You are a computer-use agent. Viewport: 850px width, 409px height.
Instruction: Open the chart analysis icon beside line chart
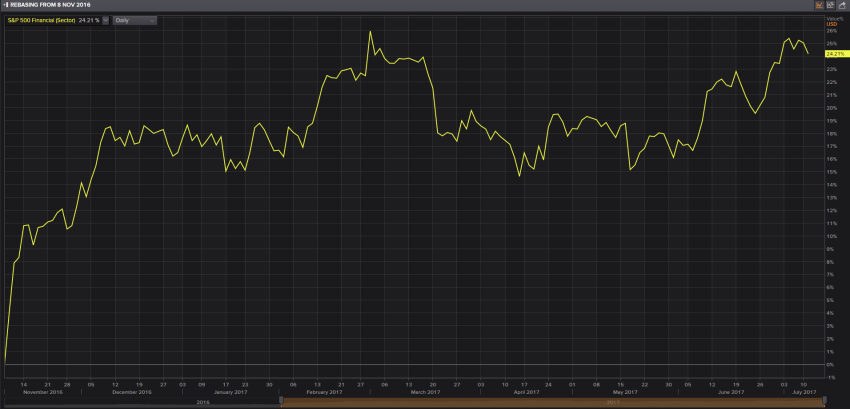click(x=830, y=5)
